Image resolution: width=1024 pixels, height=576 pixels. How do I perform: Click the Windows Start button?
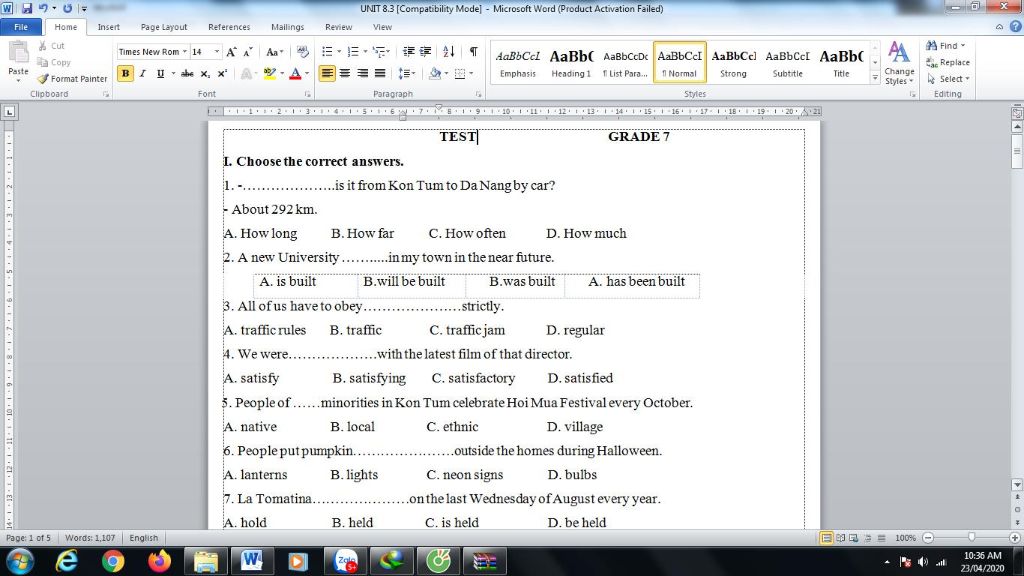tap(20, 561)
